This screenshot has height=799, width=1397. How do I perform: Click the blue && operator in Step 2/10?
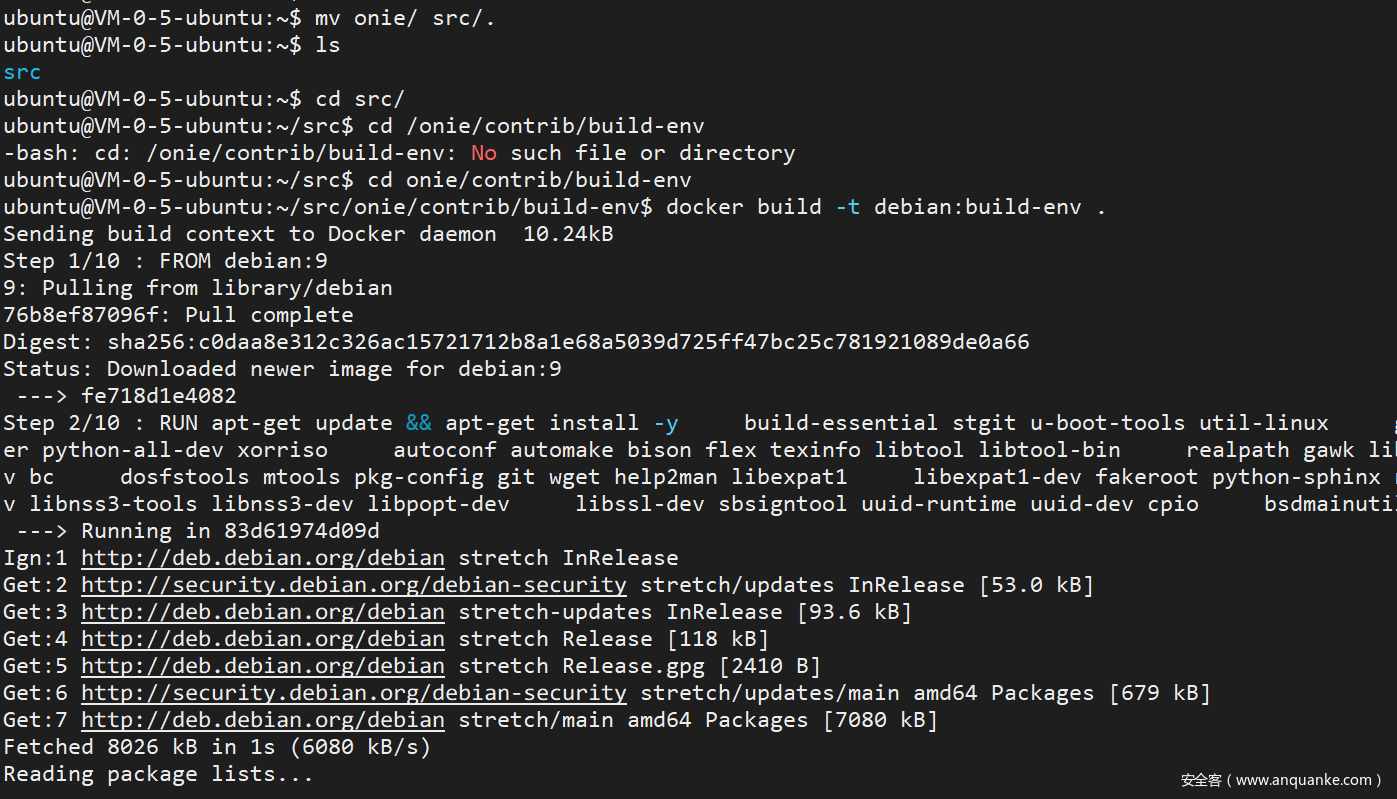click(419, 423)
